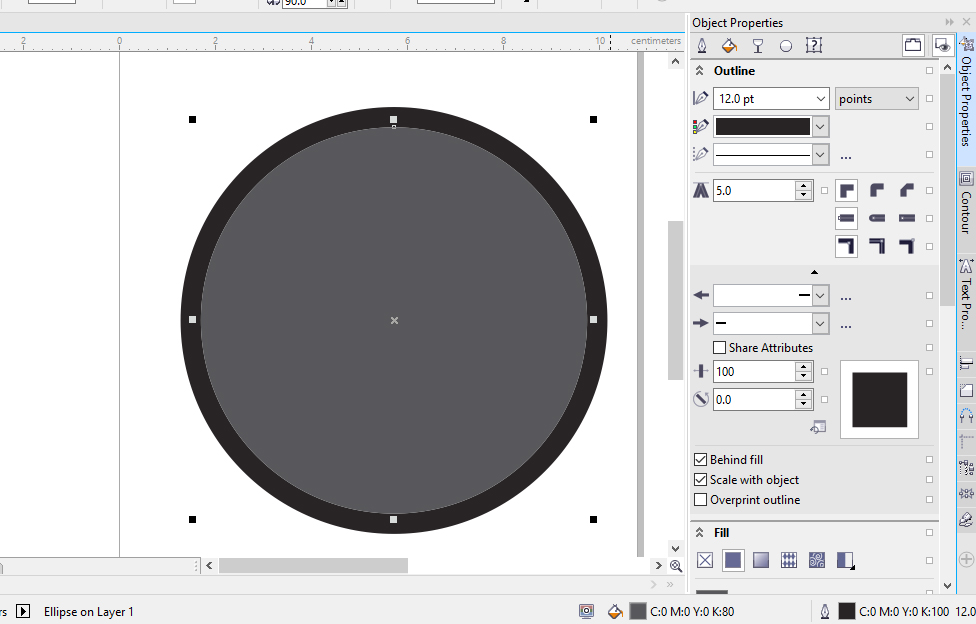
Task: Open start arrowhead settings ellipsis button
Action: (x=845, y=297)
